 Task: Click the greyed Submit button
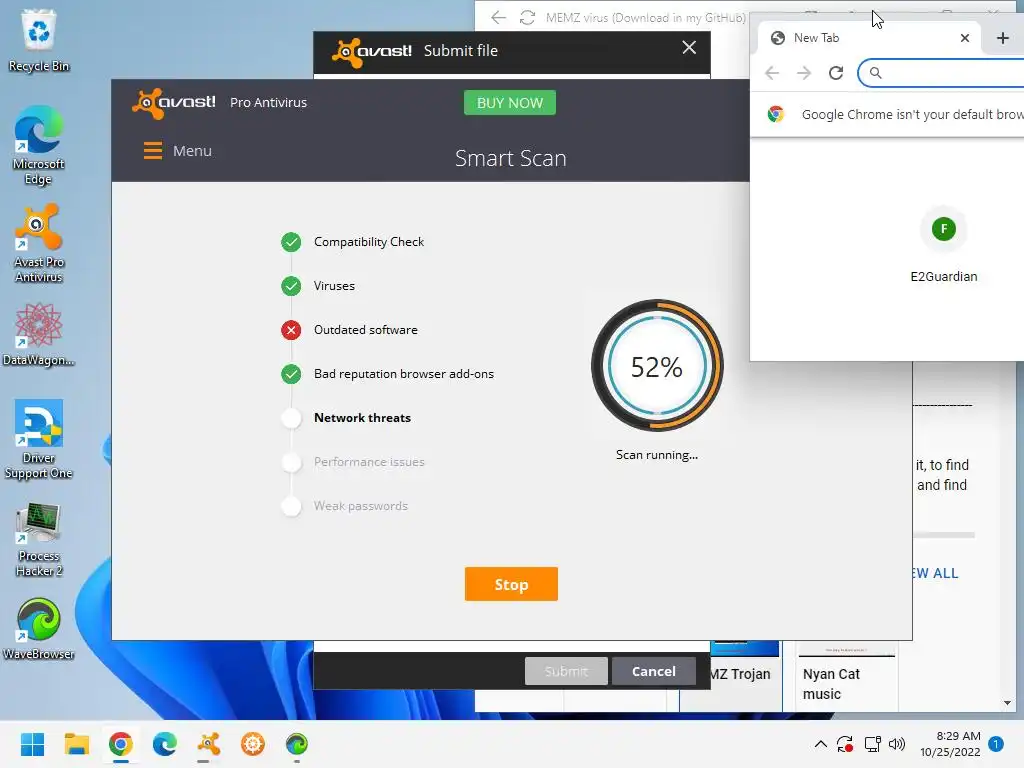click(x=566, y=671)
